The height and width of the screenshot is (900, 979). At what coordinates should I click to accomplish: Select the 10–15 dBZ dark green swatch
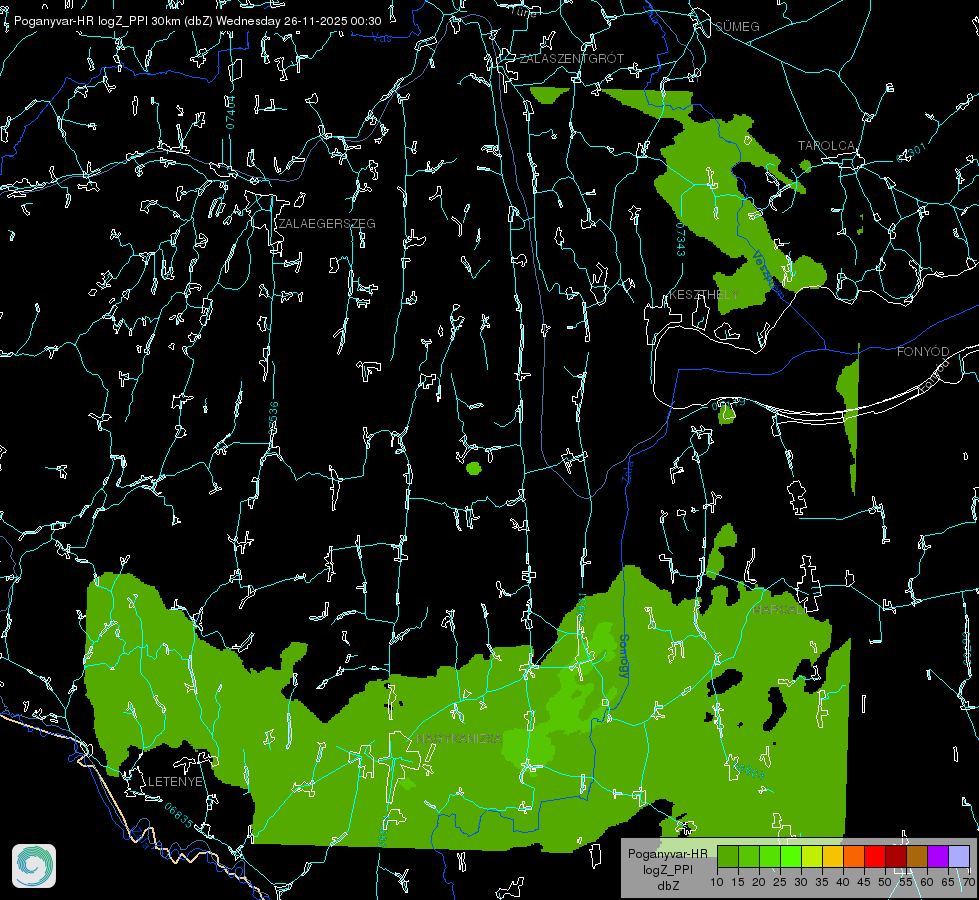click(728, 856)
